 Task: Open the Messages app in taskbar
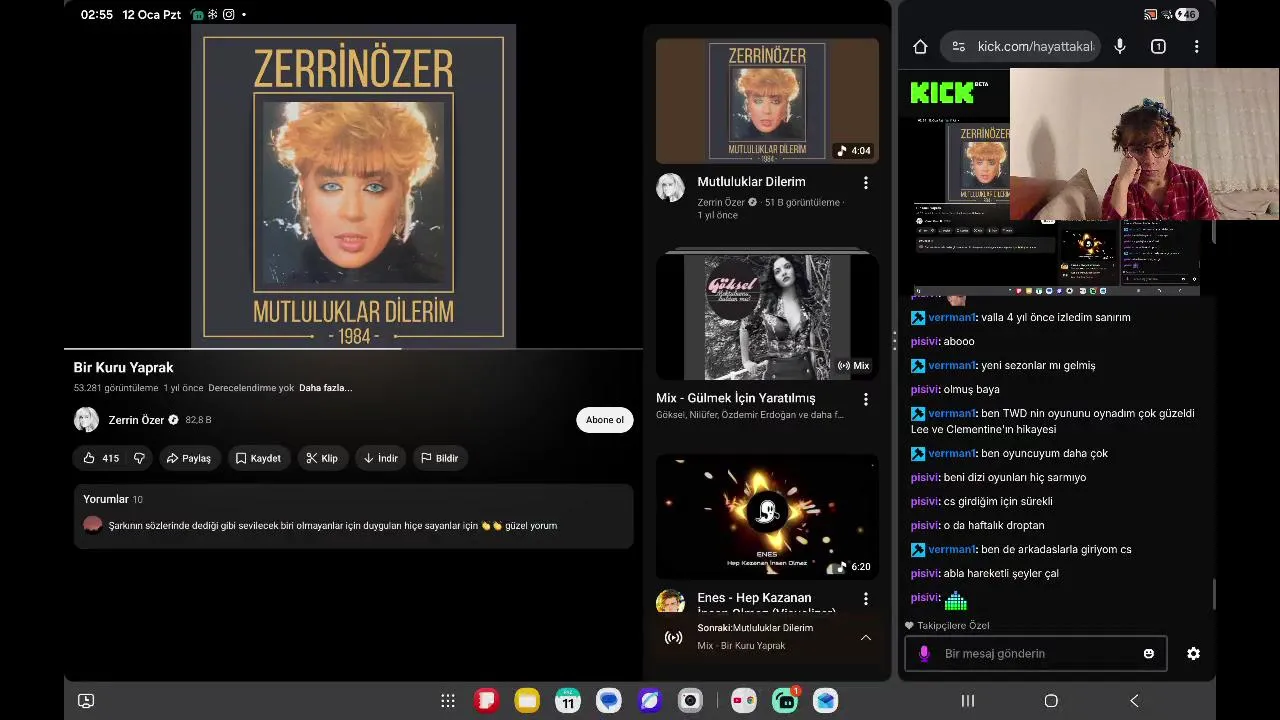[609, 701]
